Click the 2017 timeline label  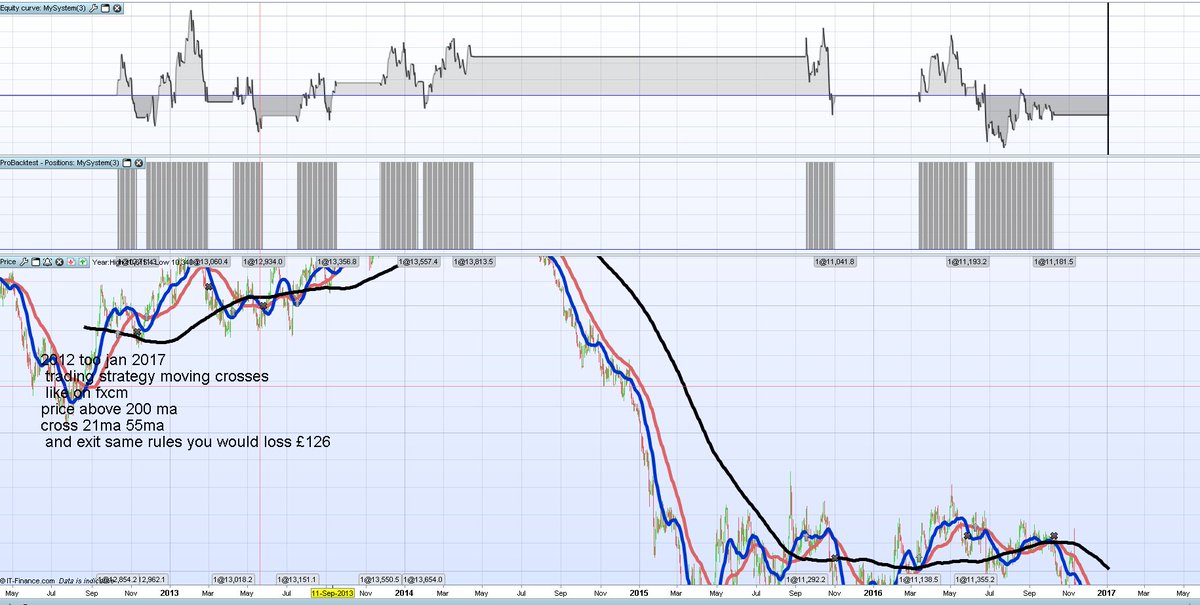(x=1104, y=592)
